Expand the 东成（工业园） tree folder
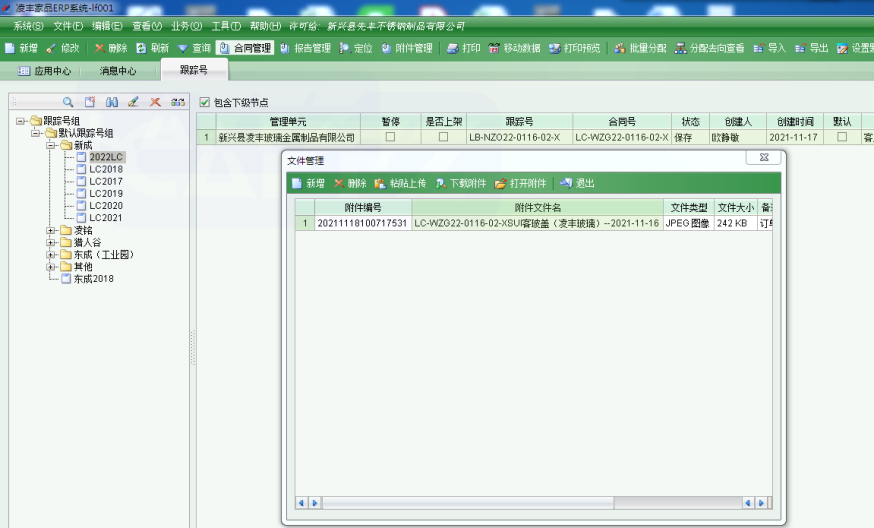Screen dimensions: 874x528 click(51, 254)
